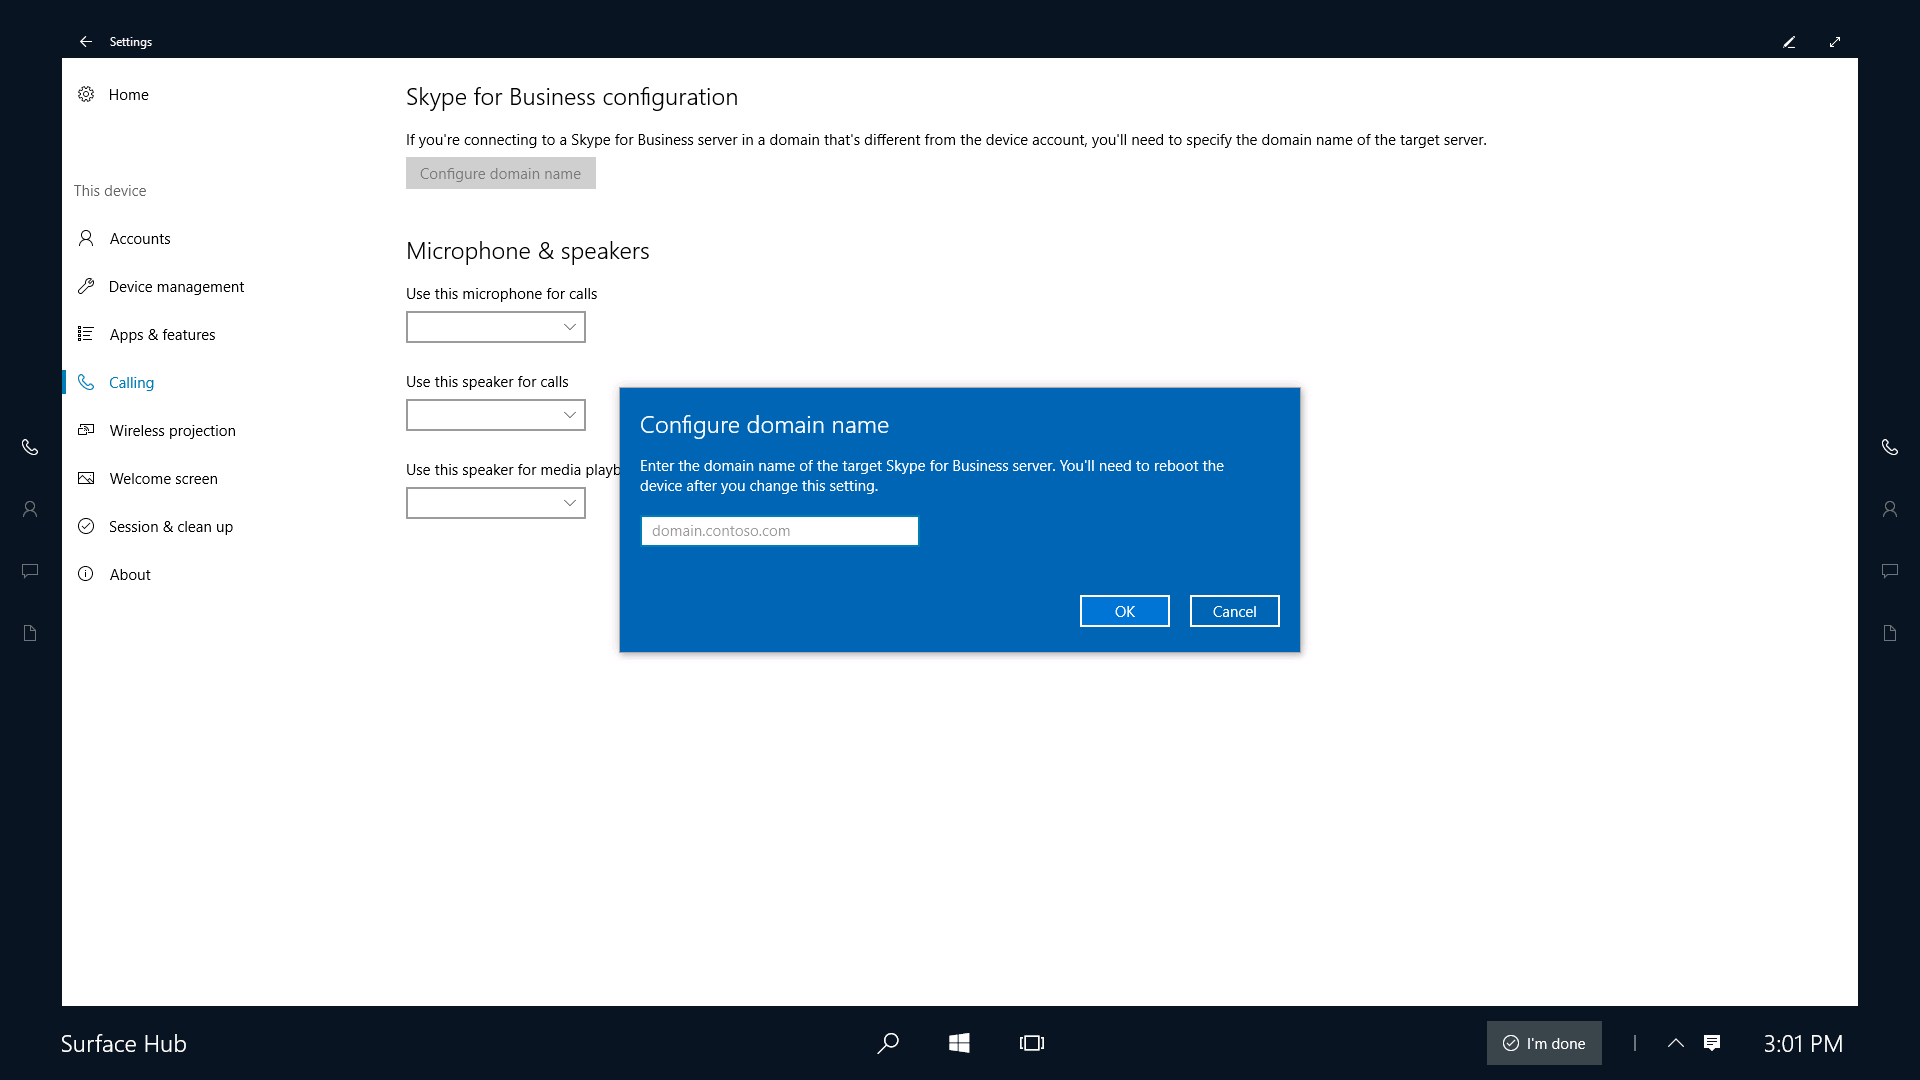Click the Device management icon
The height and width of the screenshot is (1080, 1920).
click(88, 286)
